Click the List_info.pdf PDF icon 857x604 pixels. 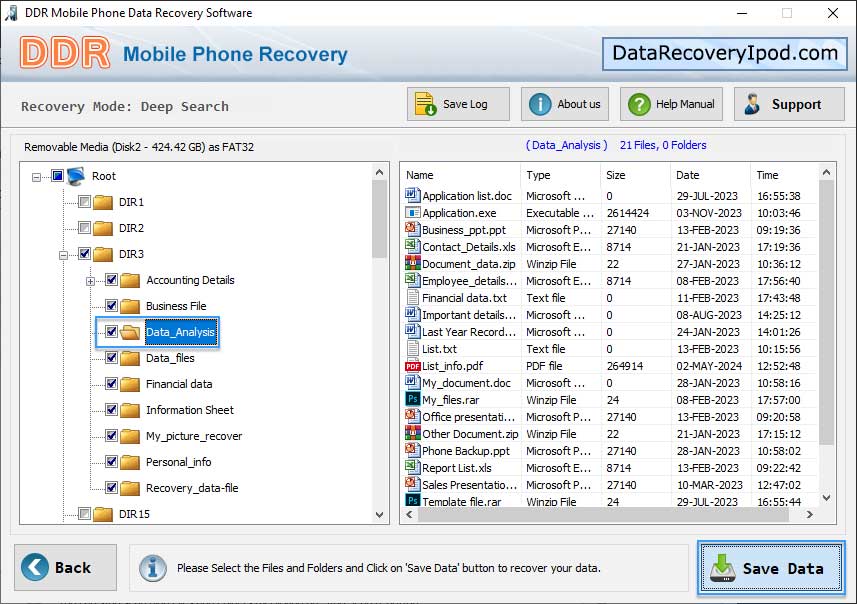coord(412,366)
